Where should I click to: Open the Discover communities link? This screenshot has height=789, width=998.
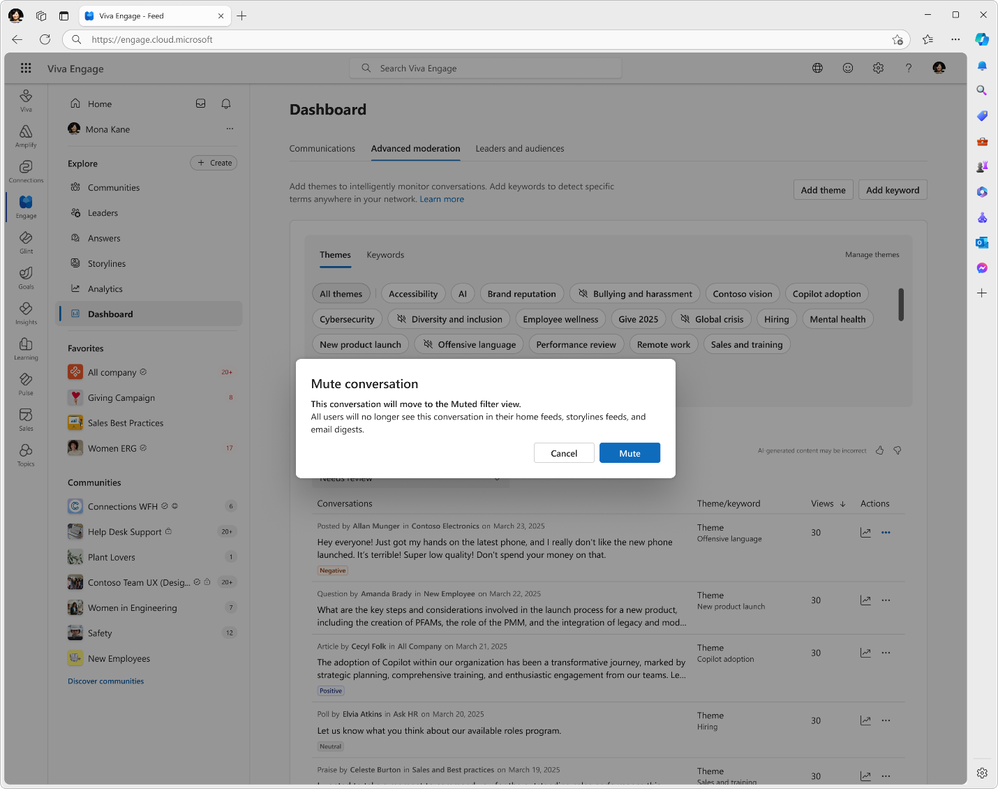click(x=106, y=681)
